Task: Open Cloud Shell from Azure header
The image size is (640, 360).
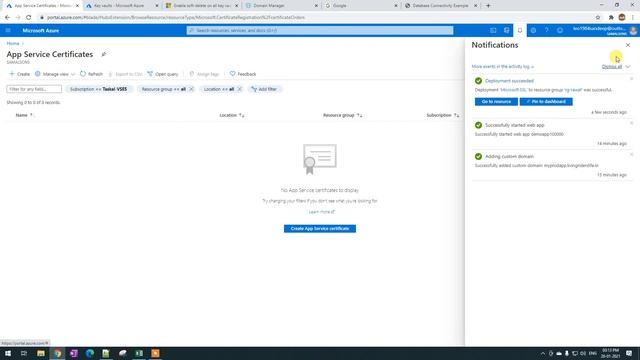Action: [x=493, y=30]
